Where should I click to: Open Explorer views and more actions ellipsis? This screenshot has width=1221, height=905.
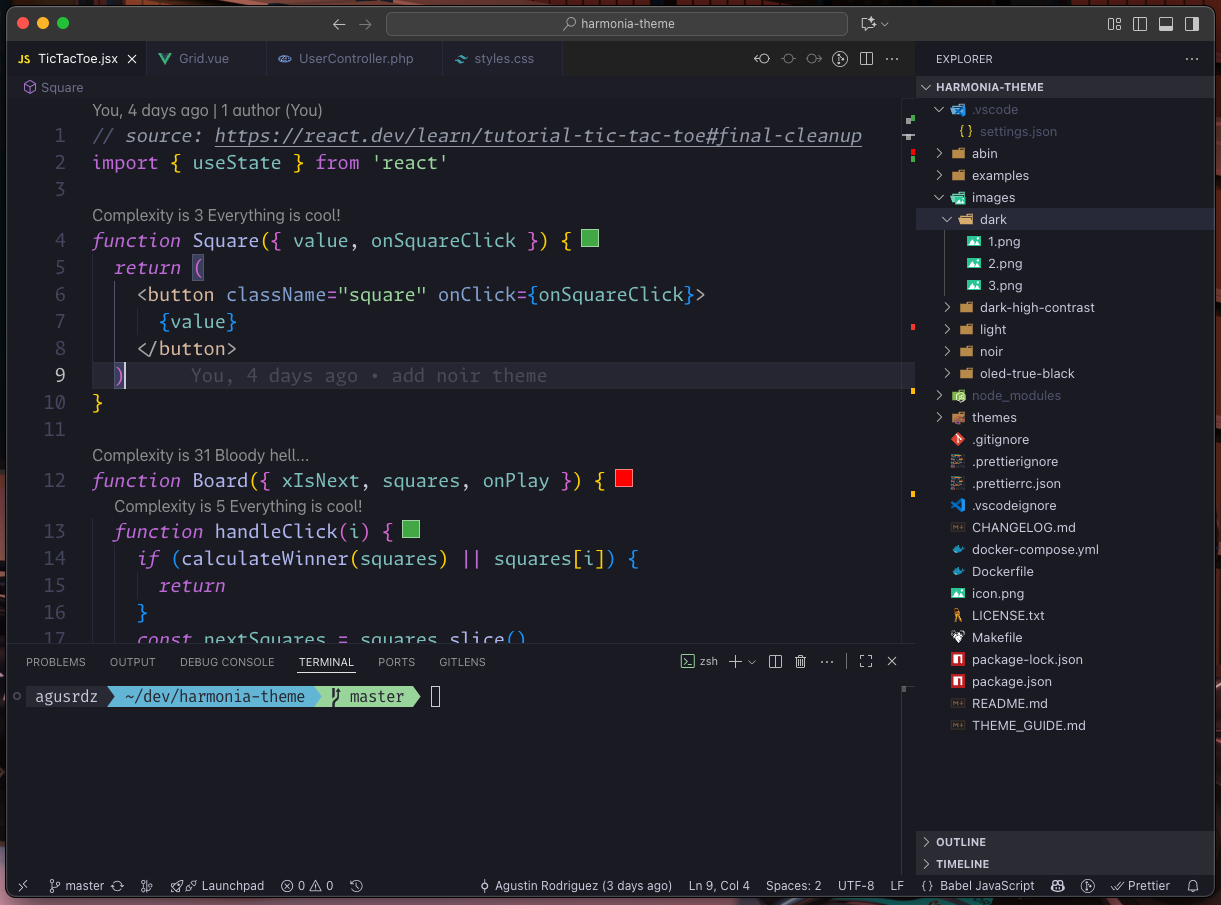point(1191,59)
